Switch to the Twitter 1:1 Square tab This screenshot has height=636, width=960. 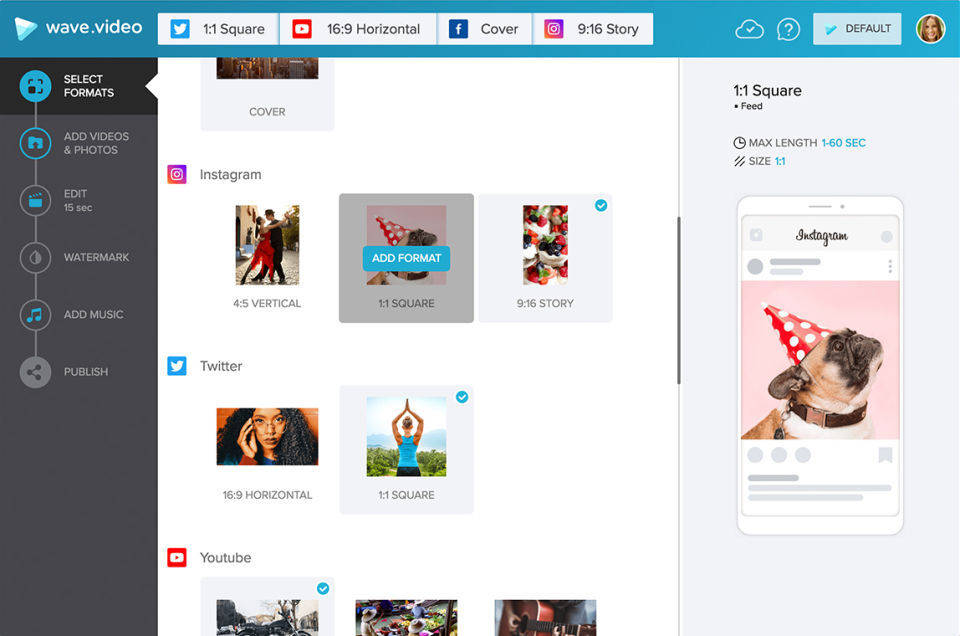pos(217,29)
